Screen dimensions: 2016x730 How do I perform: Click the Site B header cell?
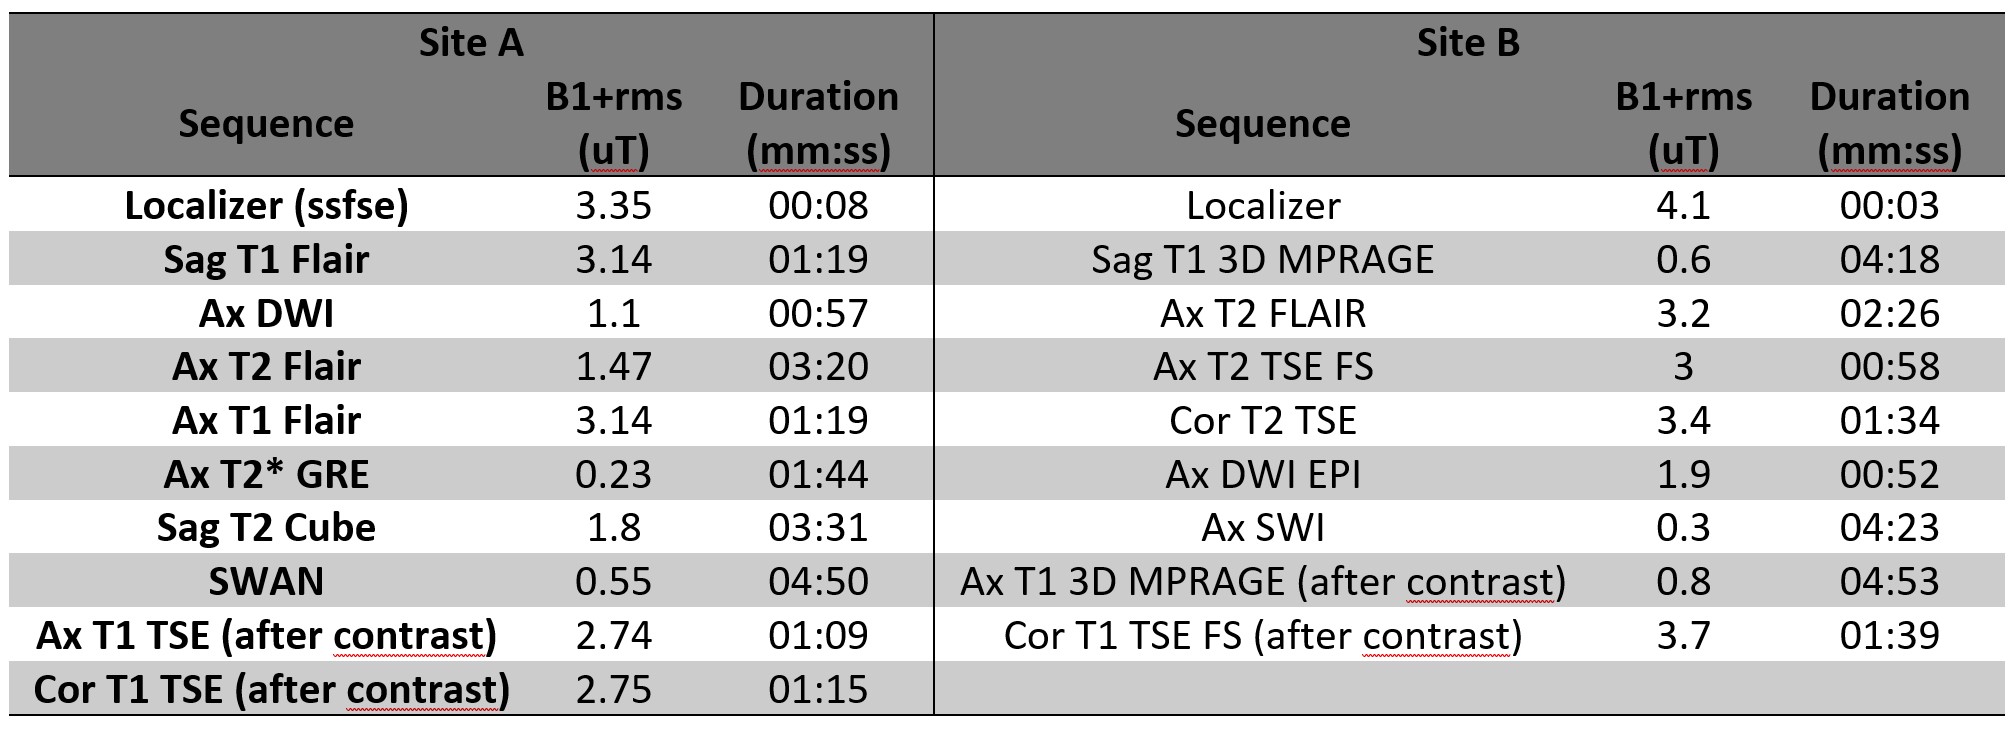(1467, 43)
